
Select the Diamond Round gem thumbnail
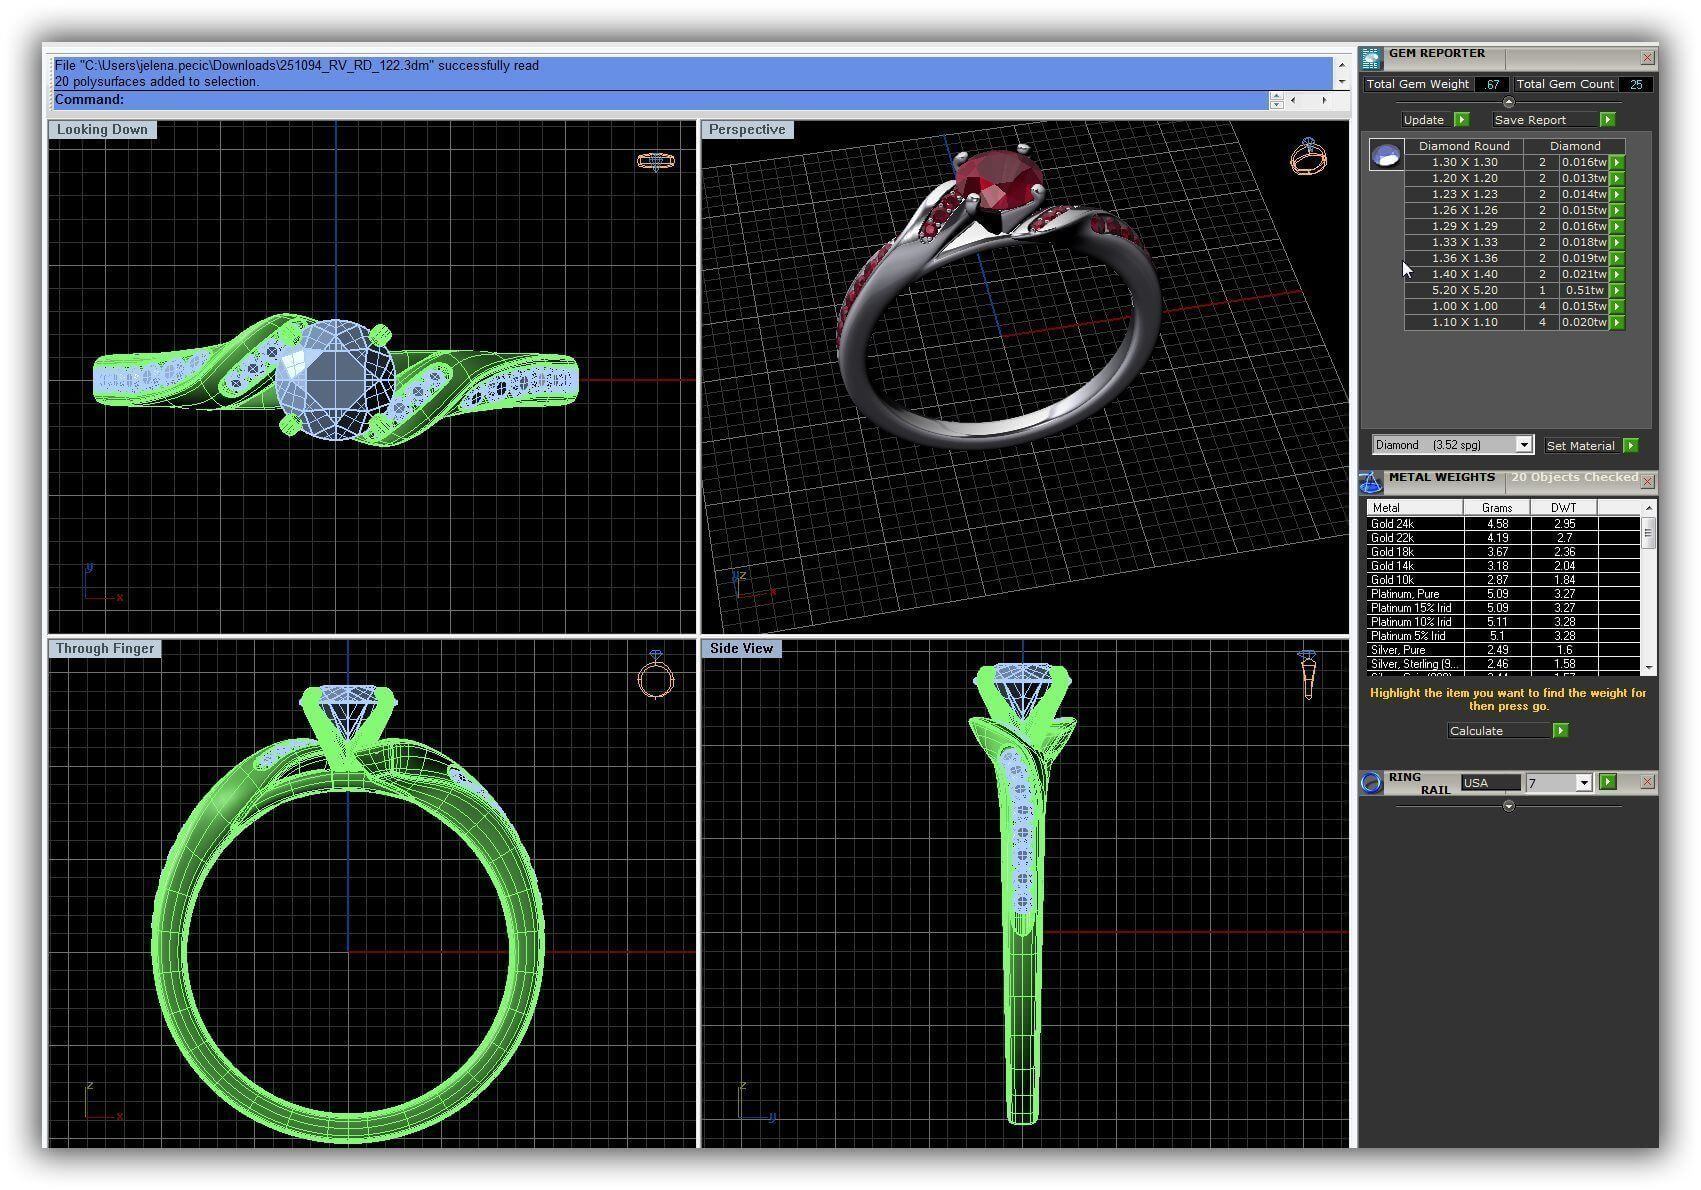point(1386,155)
